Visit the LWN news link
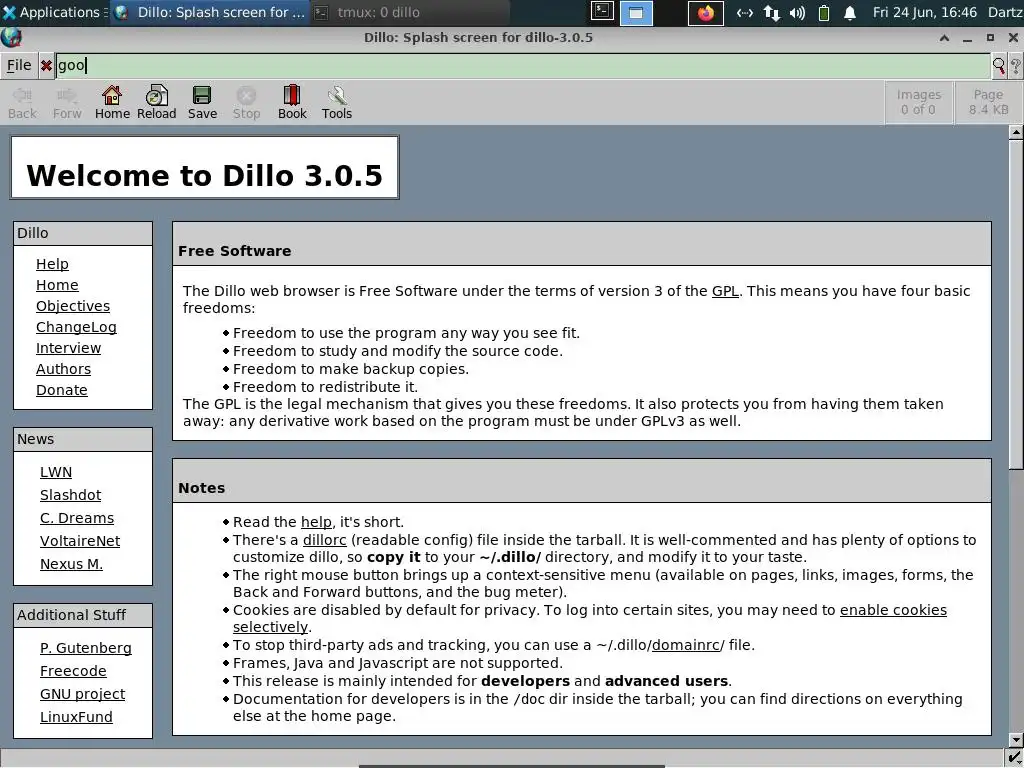 coord(56,472)
